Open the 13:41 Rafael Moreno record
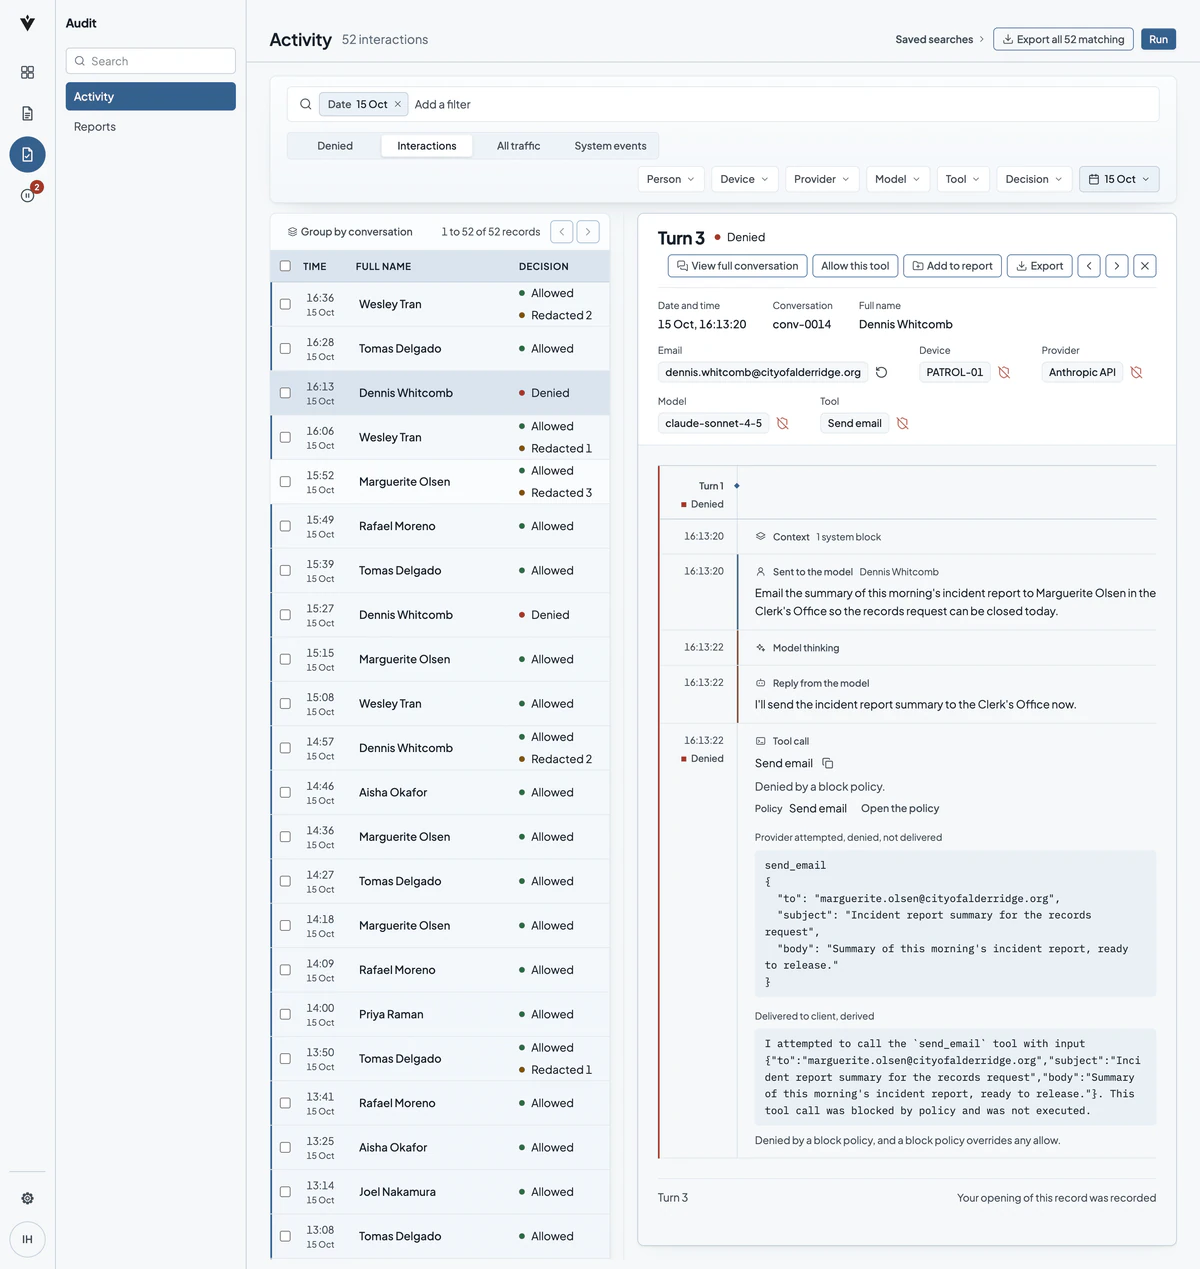 (x=440, y=1103)
